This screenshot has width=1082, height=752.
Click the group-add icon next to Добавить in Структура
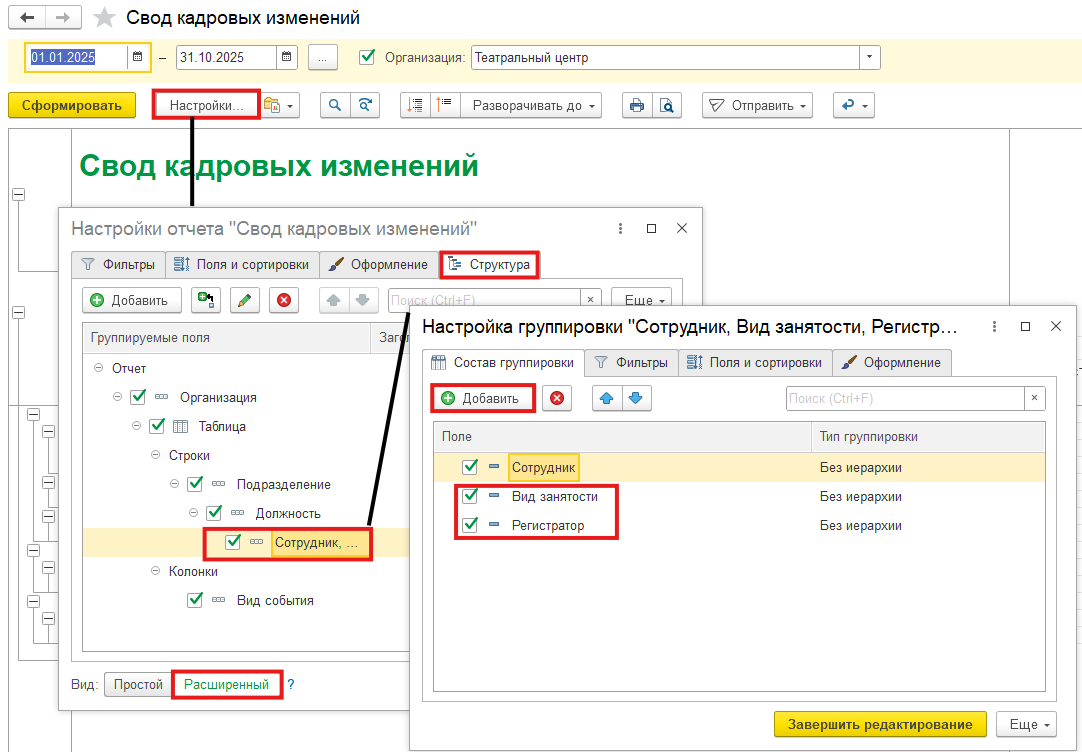pyautogui.click(x=206, y=300)
